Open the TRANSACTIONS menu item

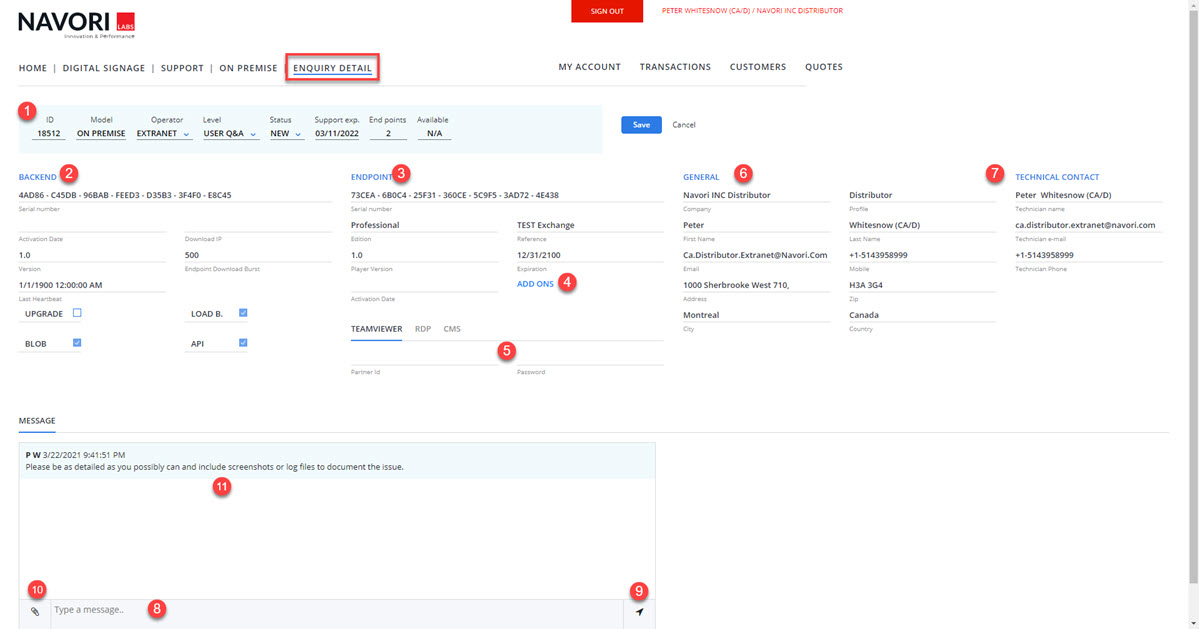(675, 67)
